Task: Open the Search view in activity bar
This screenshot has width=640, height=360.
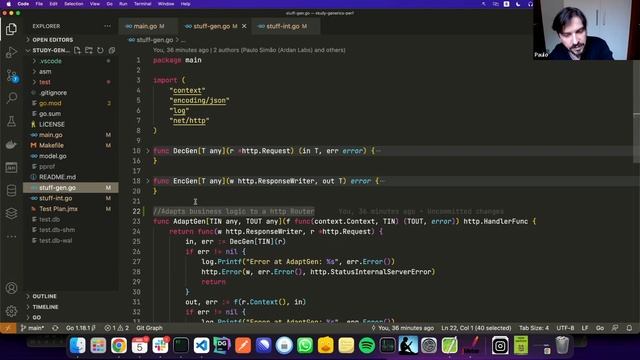Action: point(11,98)
